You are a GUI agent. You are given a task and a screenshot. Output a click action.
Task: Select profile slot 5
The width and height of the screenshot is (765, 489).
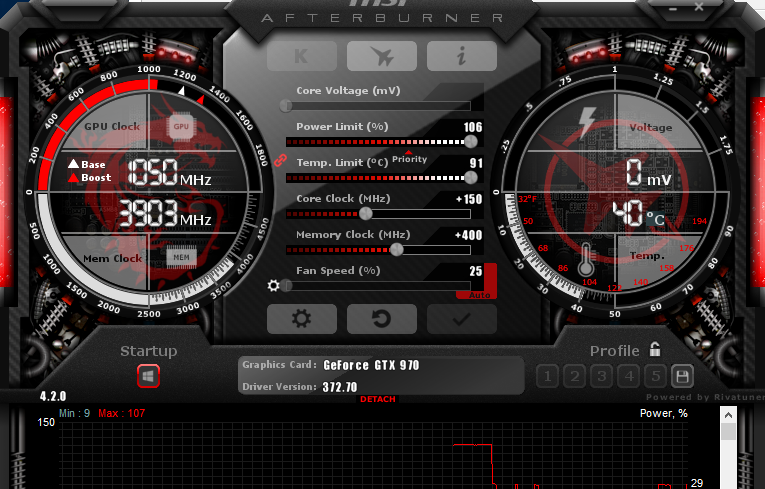pyautogui.click(x=656, y=376)
